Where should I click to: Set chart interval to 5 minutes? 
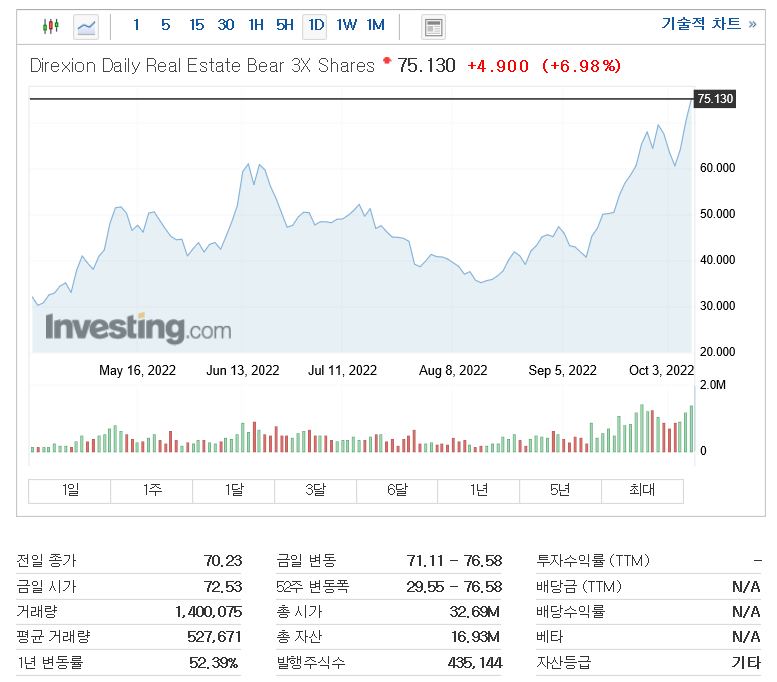[x=166, y=25]
